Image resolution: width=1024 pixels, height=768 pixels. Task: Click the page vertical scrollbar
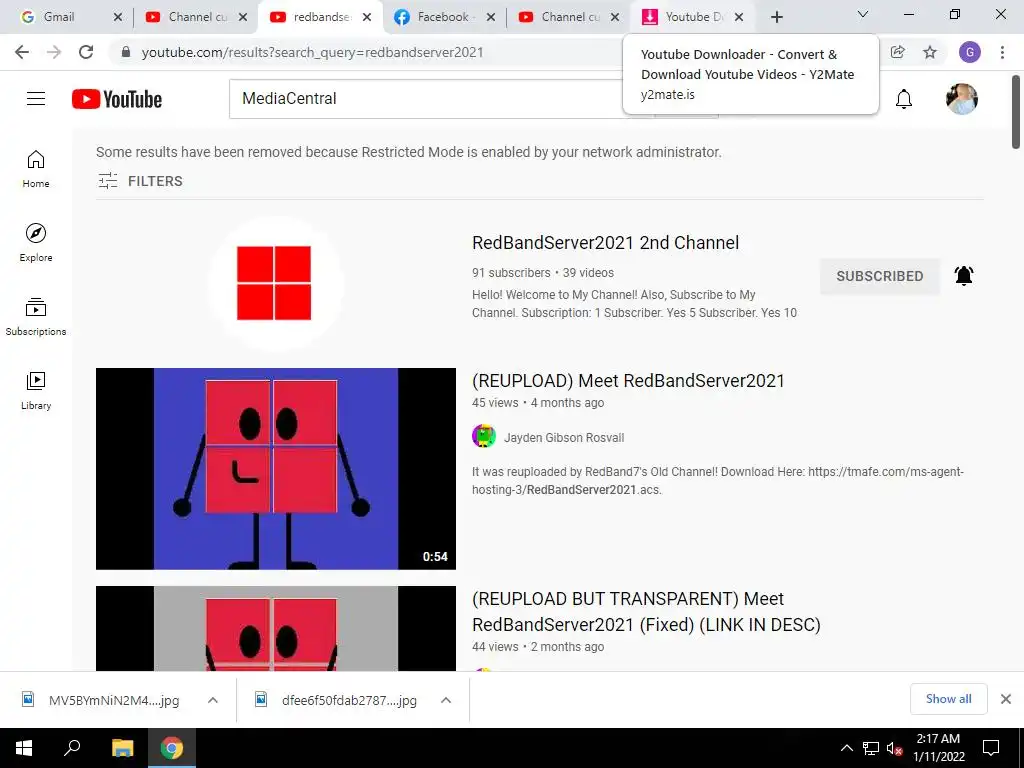pyautogui.click(x=1016, y=112)
